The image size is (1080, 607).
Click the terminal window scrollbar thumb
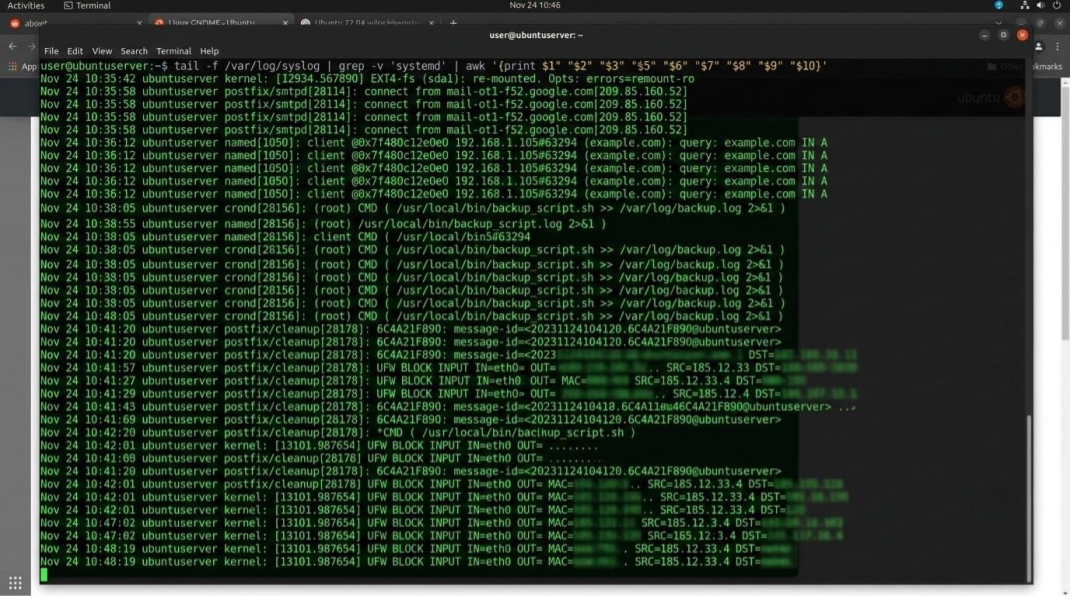pyautogui.click(x=1030, y=498)
